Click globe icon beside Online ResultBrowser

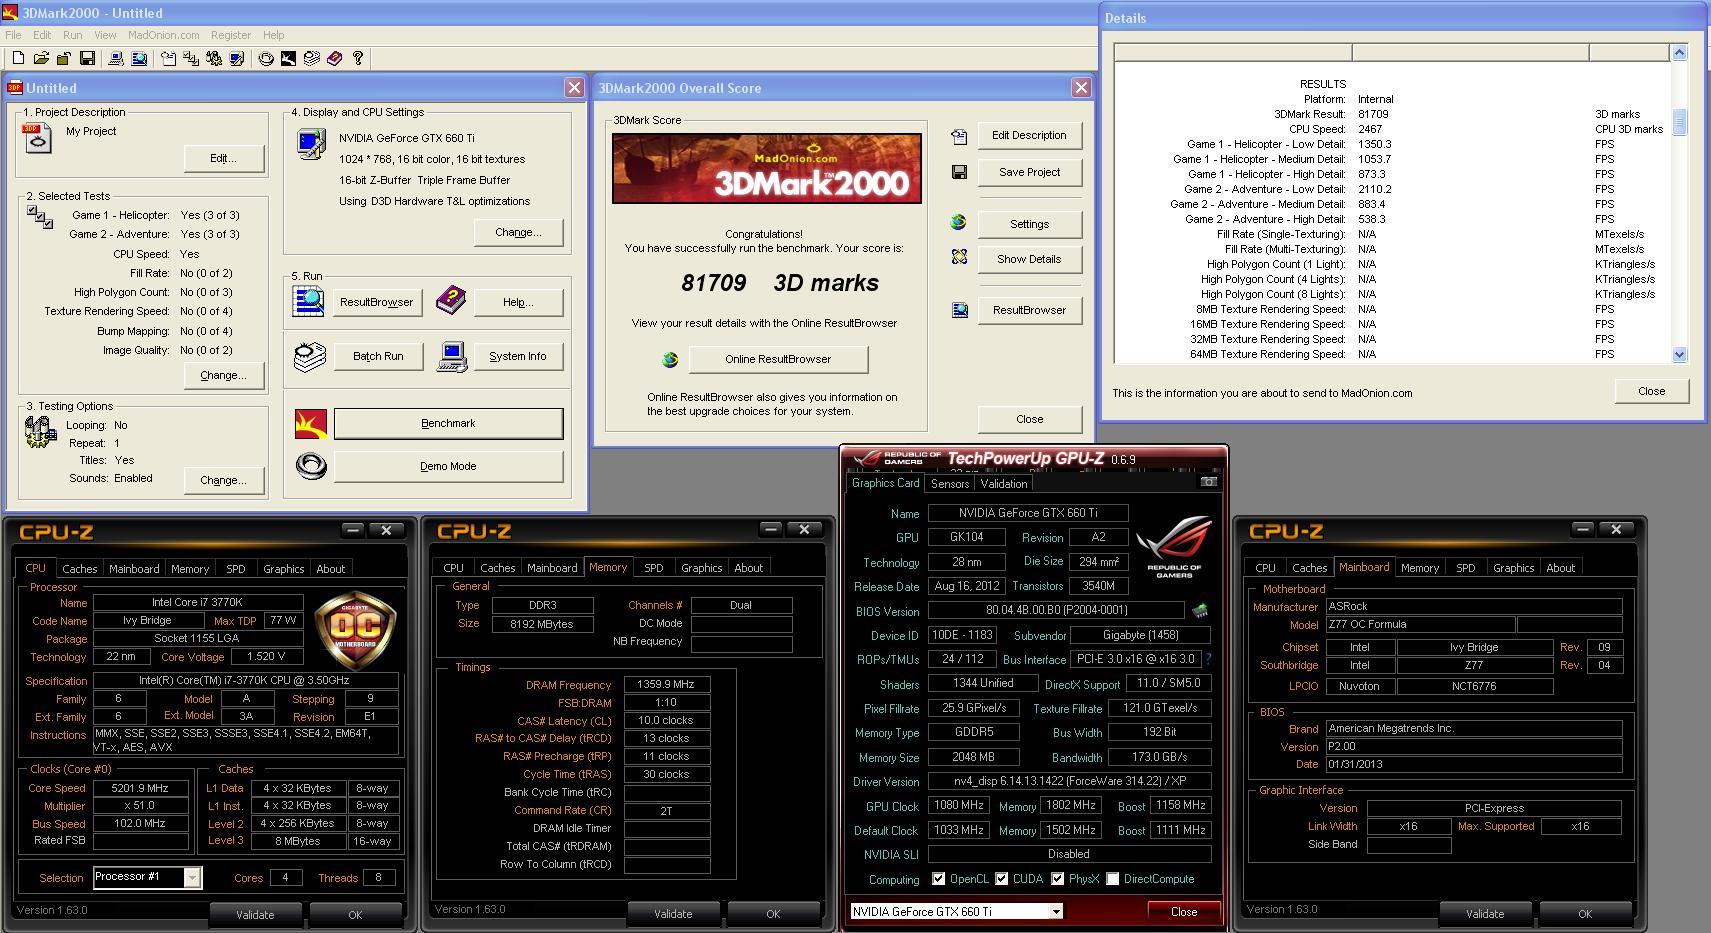[x=670, y=360]
